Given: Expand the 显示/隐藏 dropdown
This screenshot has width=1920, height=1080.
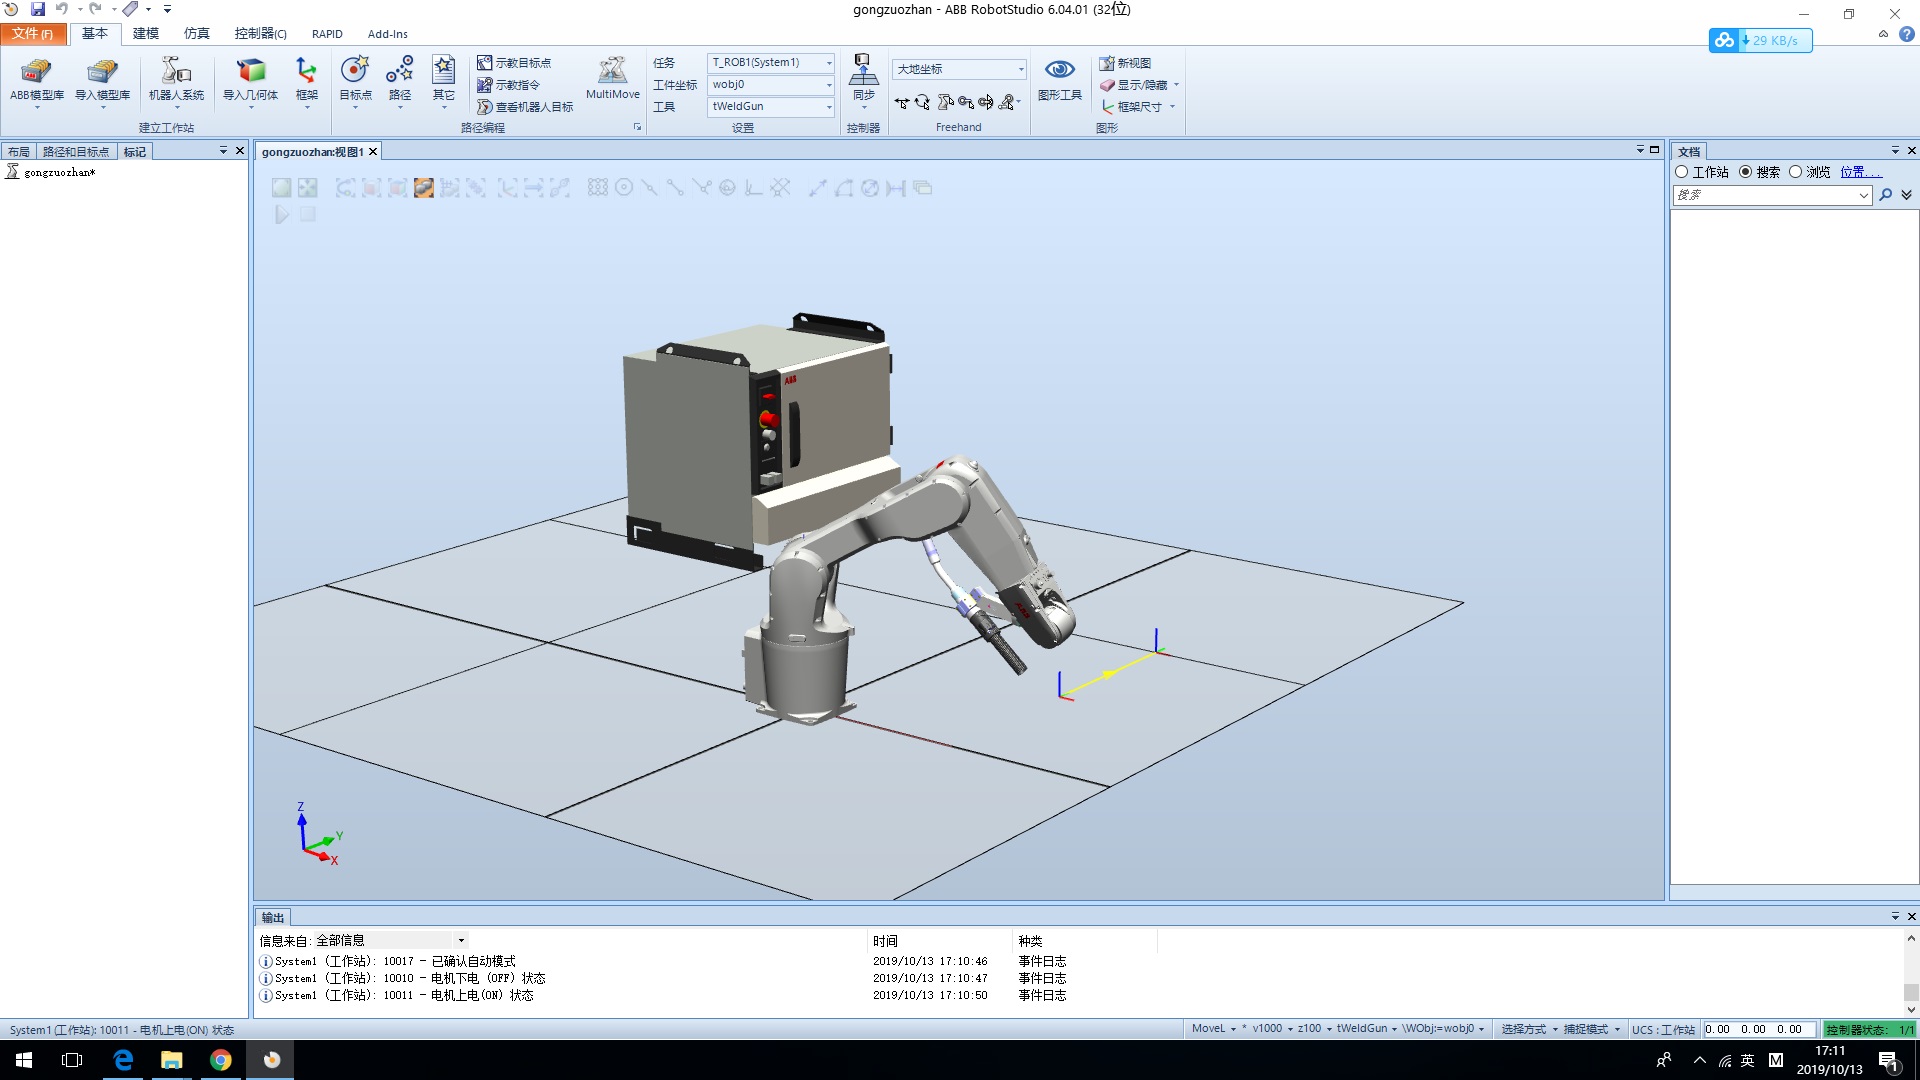Looking at the screenshot, I should point(1177,85).
